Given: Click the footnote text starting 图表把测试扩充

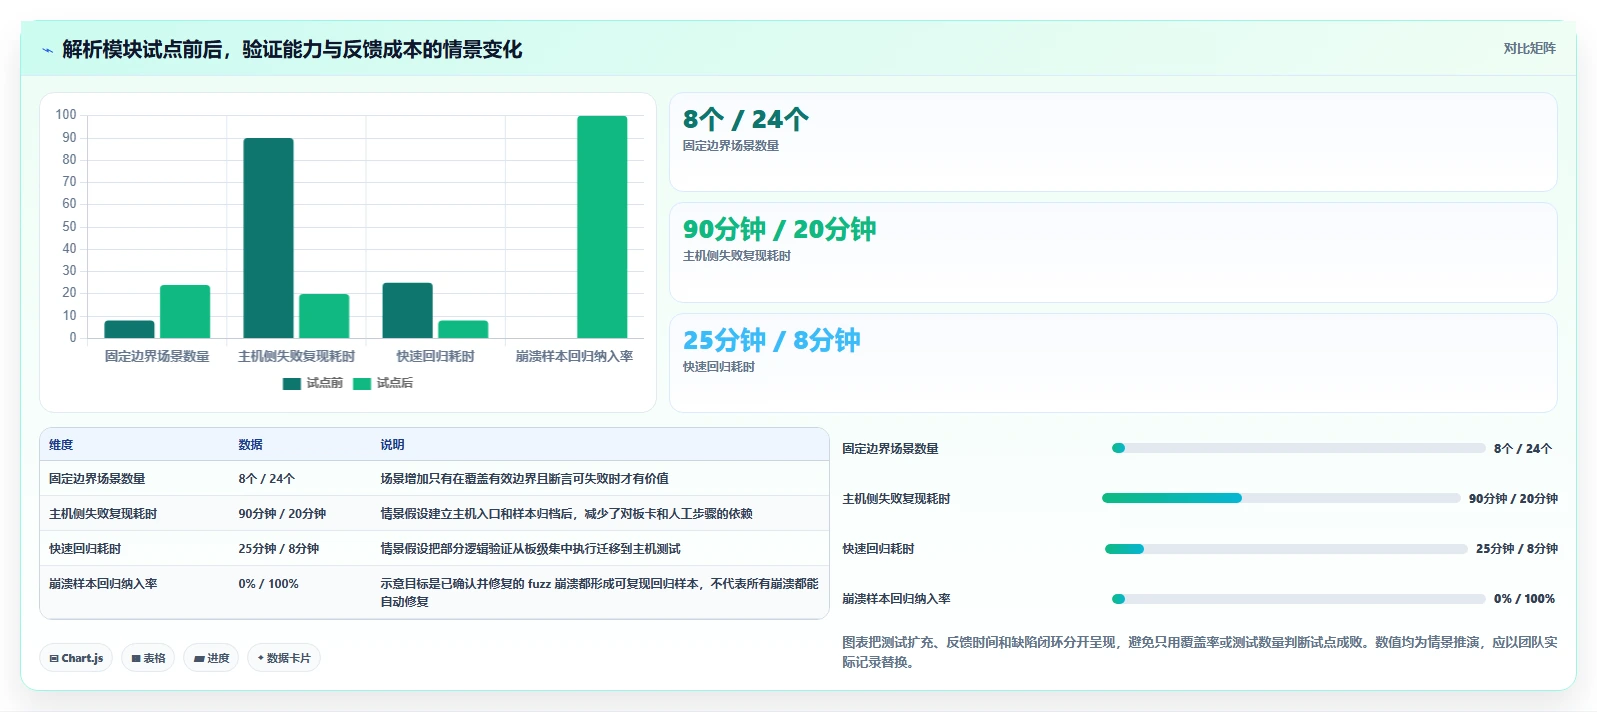Looking at the screenshot, I should [1199, 652].
